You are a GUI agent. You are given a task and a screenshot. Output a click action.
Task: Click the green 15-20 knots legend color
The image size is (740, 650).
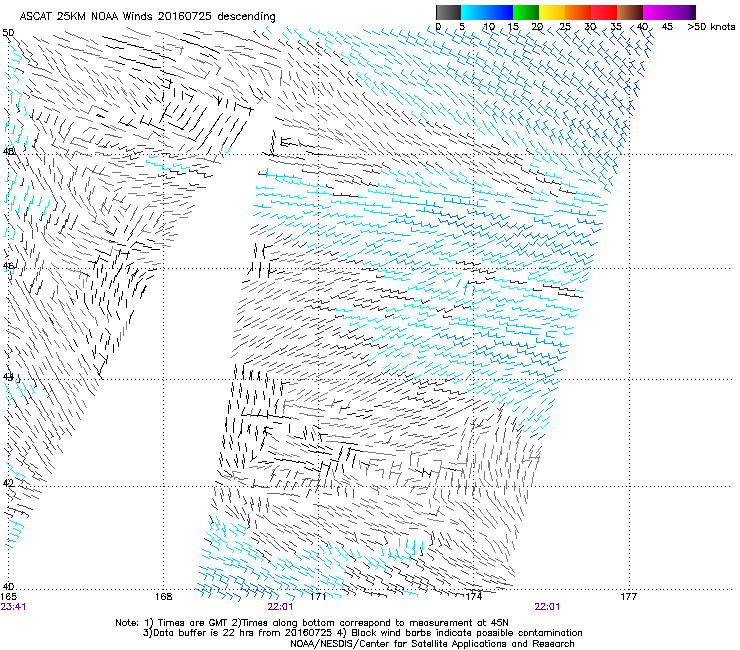click(526, 12)
